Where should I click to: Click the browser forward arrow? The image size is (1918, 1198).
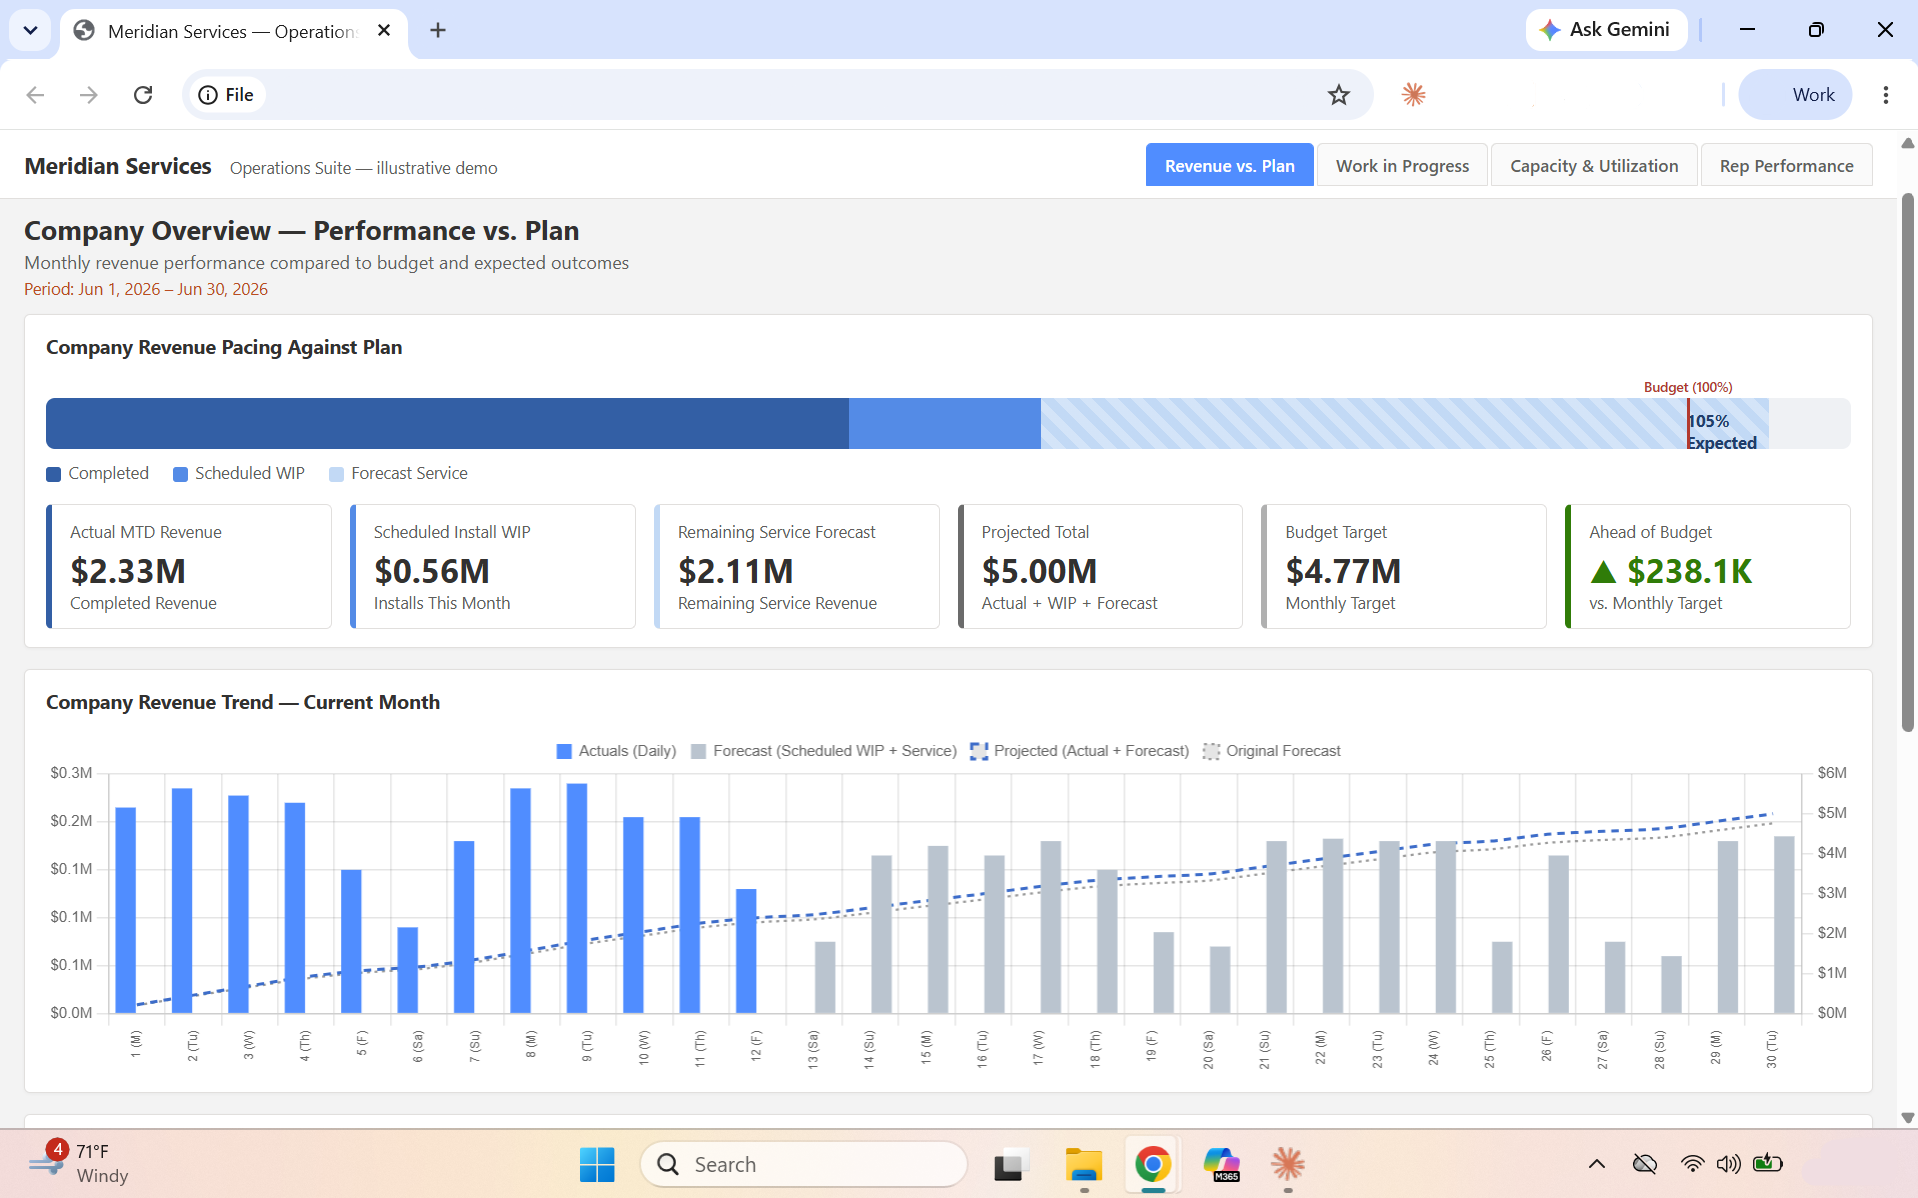coord(89,95)
